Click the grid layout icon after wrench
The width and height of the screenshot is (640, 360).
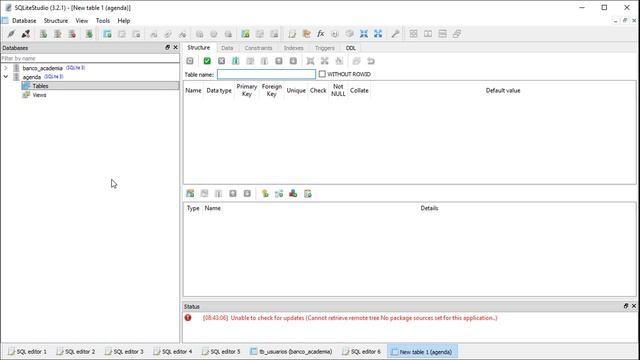[413, 34]
